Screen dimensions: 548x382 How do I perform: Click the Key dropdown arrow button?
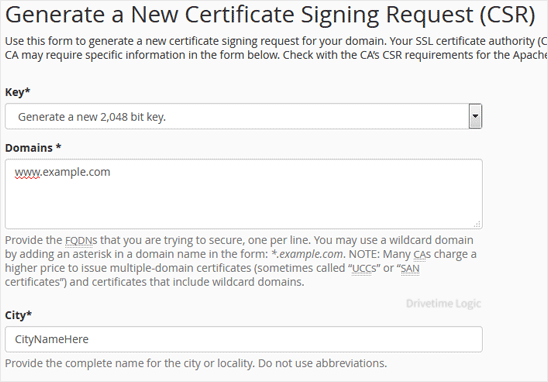click(x=475, y=116)
